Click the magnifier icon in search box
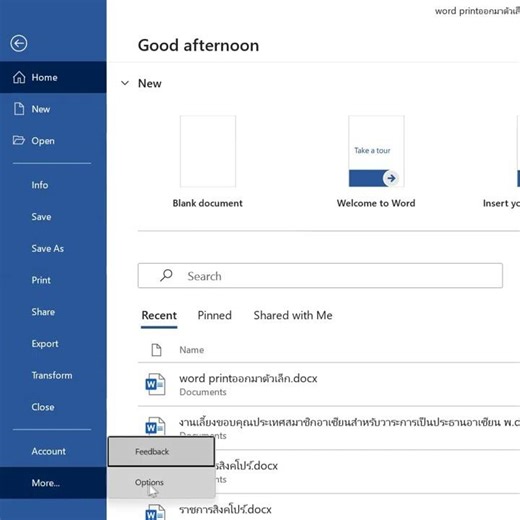 166,275
